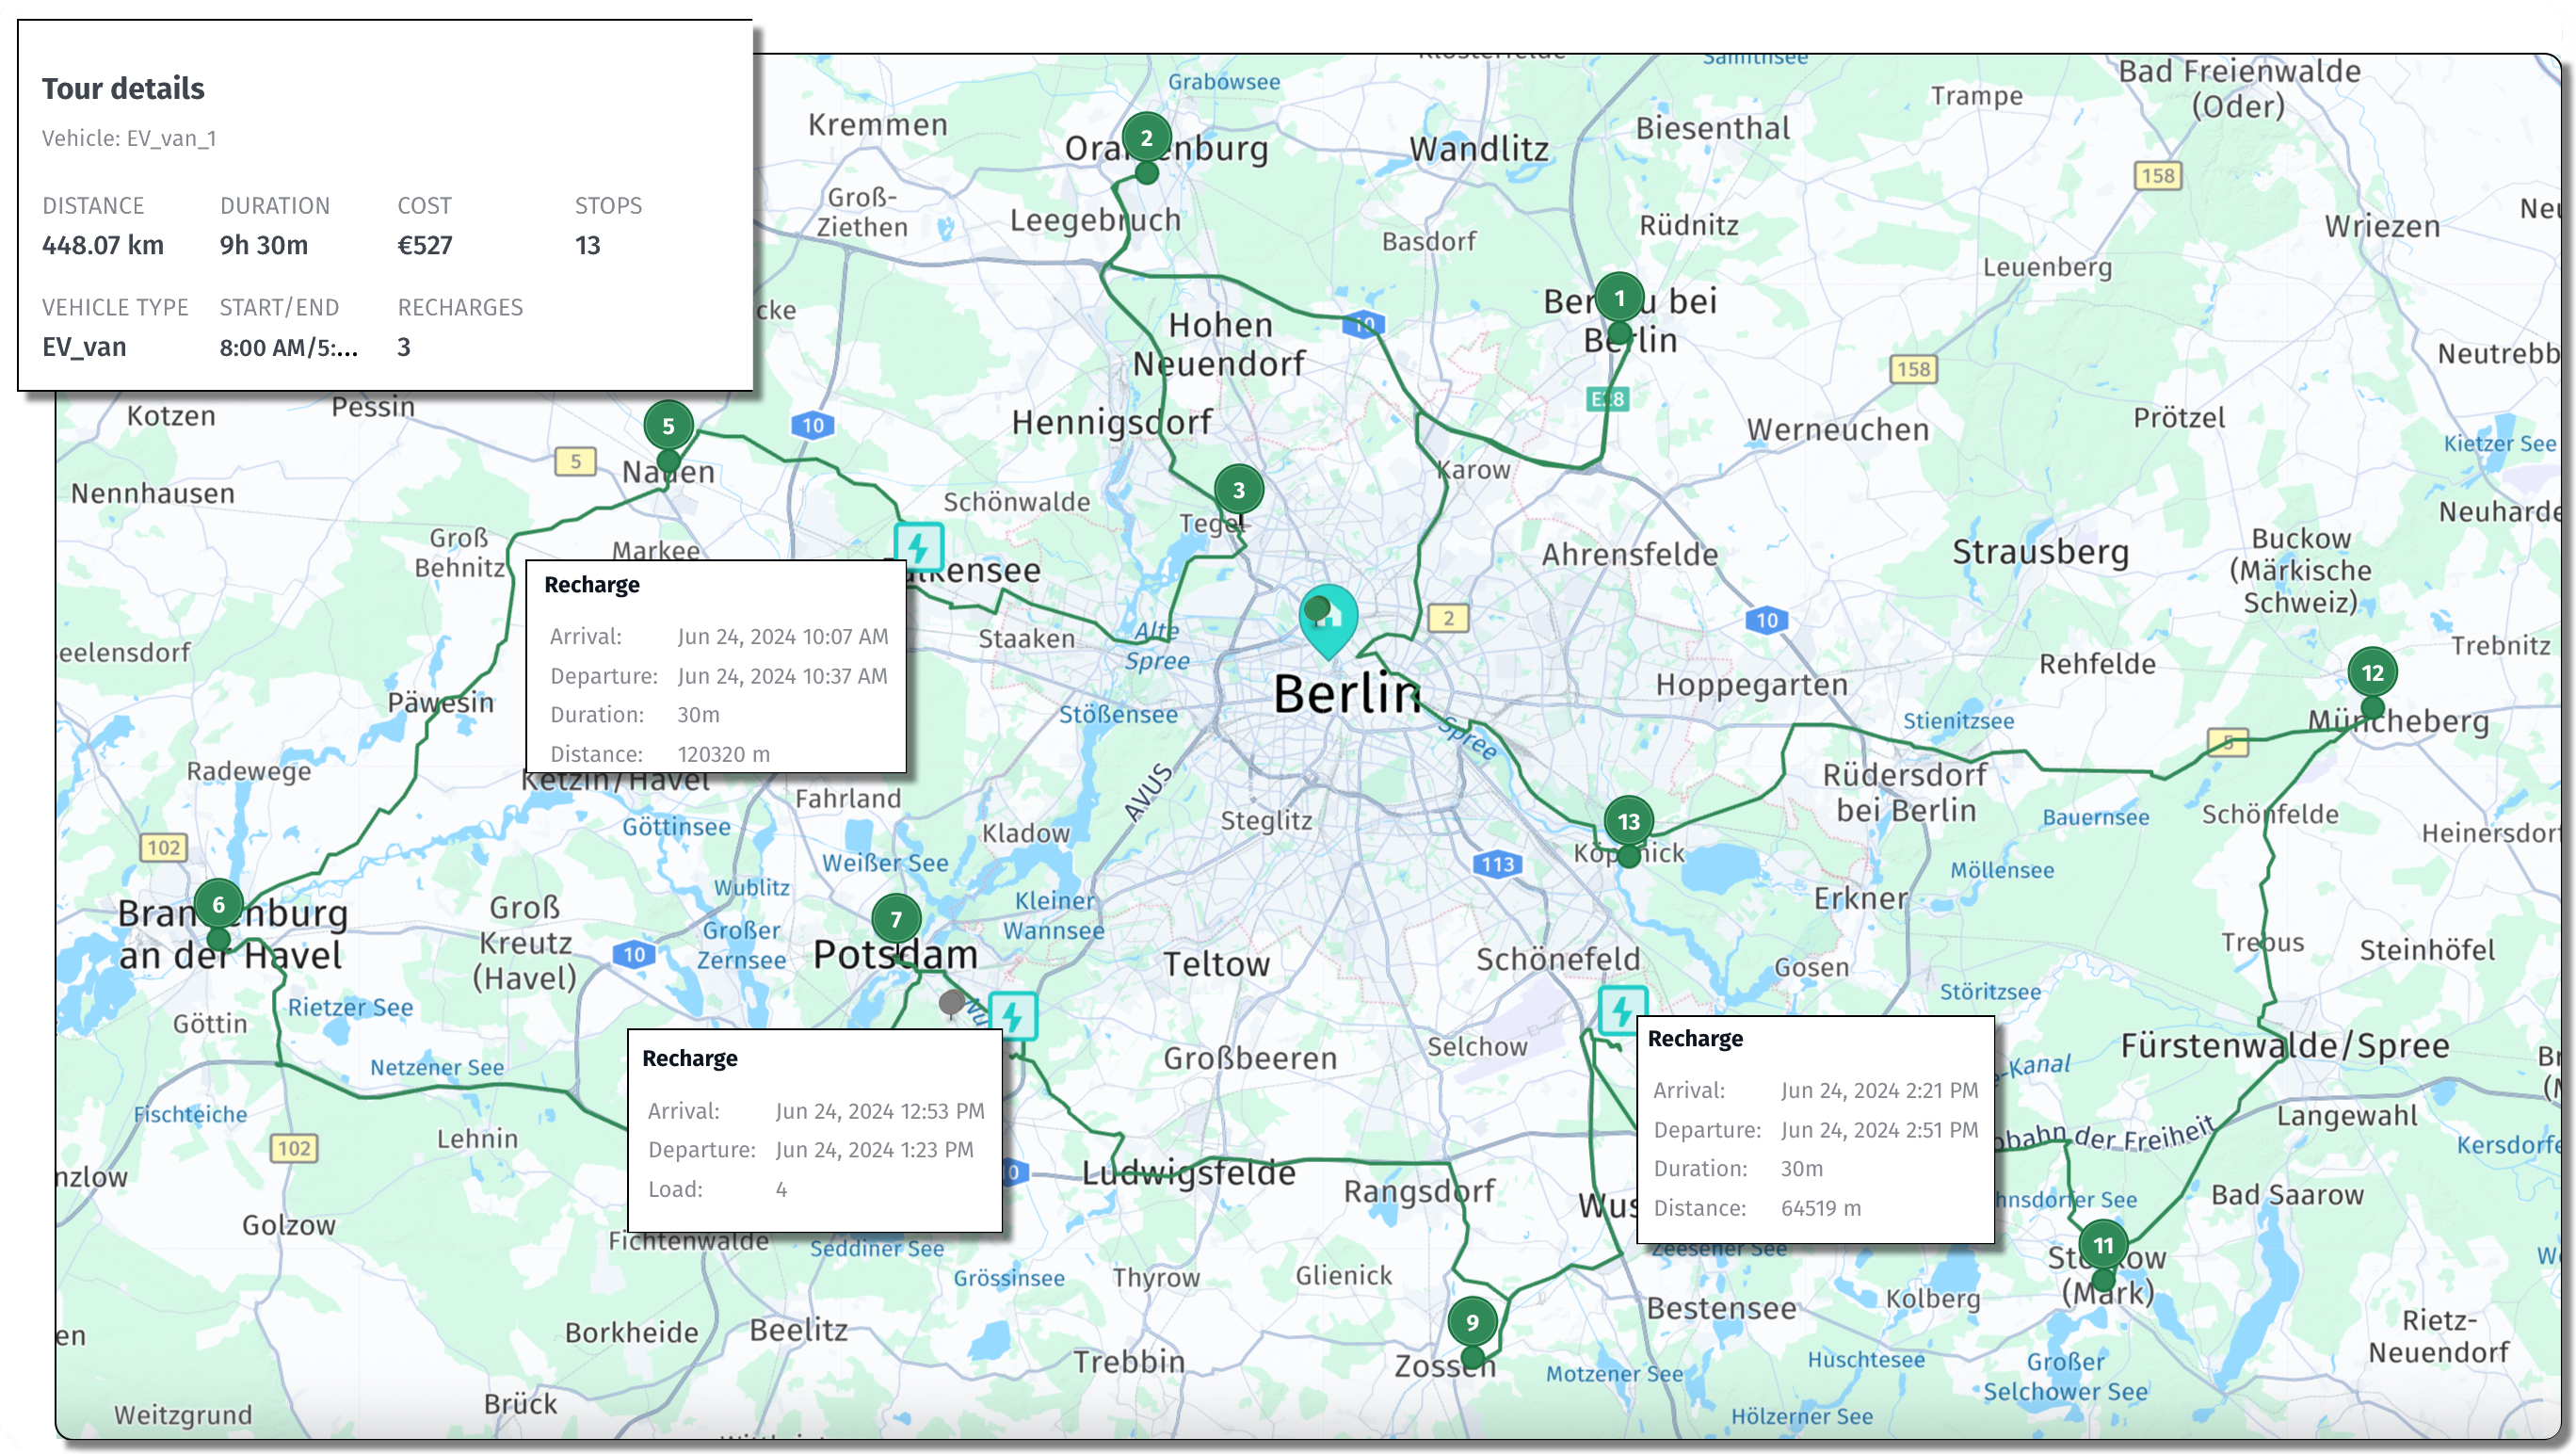Click the Ludwigsfelde label on the map
This screenshot has width=2576, height=1454.
pos(1189,1172)
